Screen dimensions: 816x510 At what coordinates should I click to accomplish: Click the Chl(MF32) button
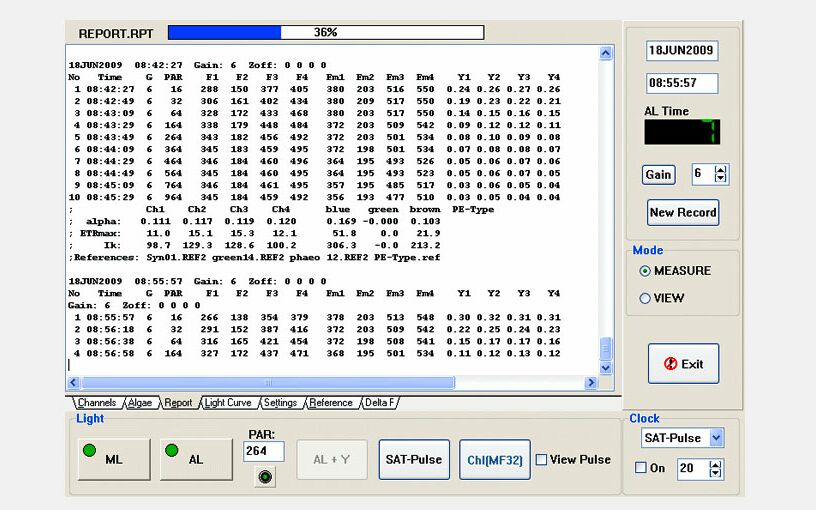point(494,460)
